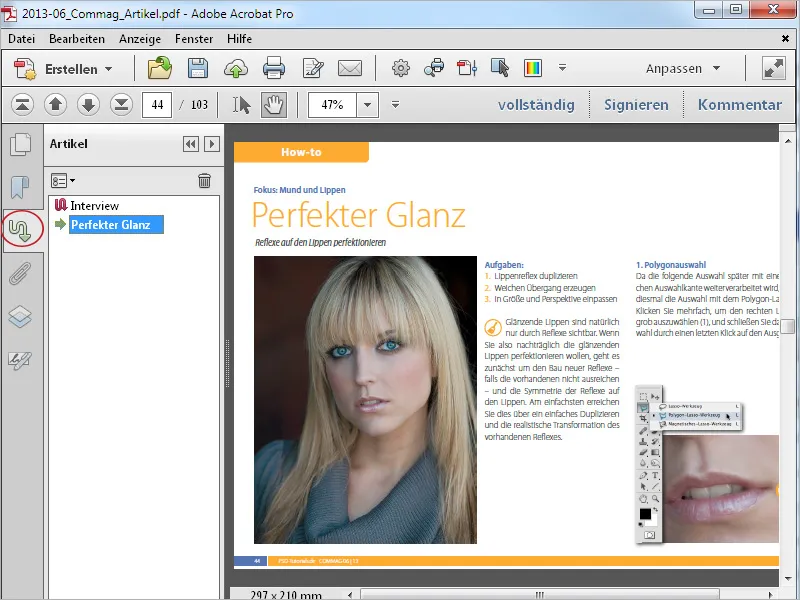
Task: Select the Interview article in list
Action: point(94,206)
